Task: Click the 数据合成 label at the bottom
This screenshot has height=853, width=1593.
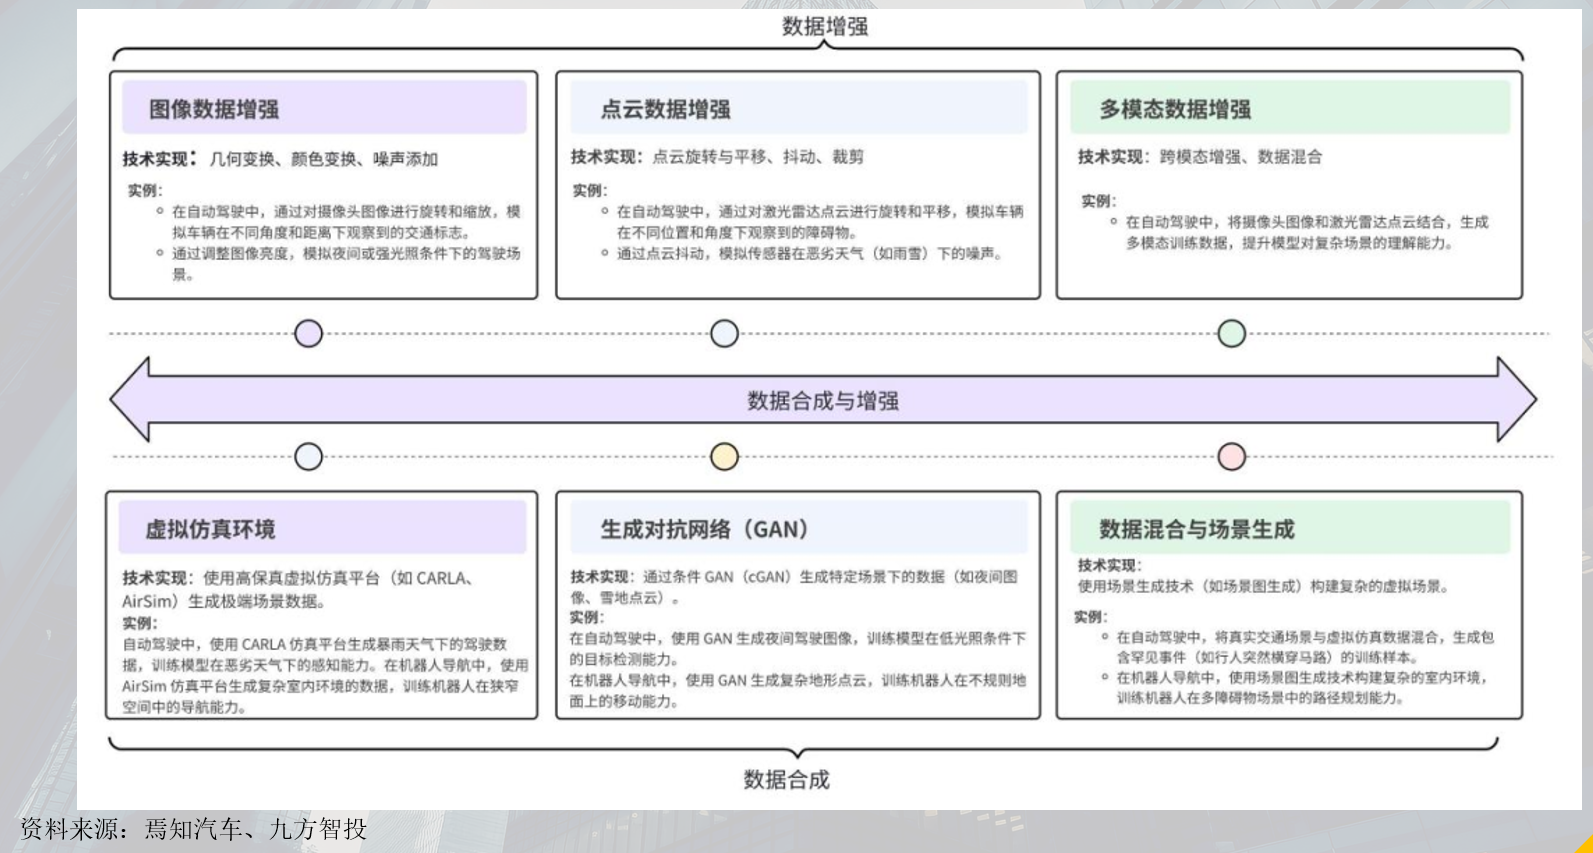Action: coord(786,780)
